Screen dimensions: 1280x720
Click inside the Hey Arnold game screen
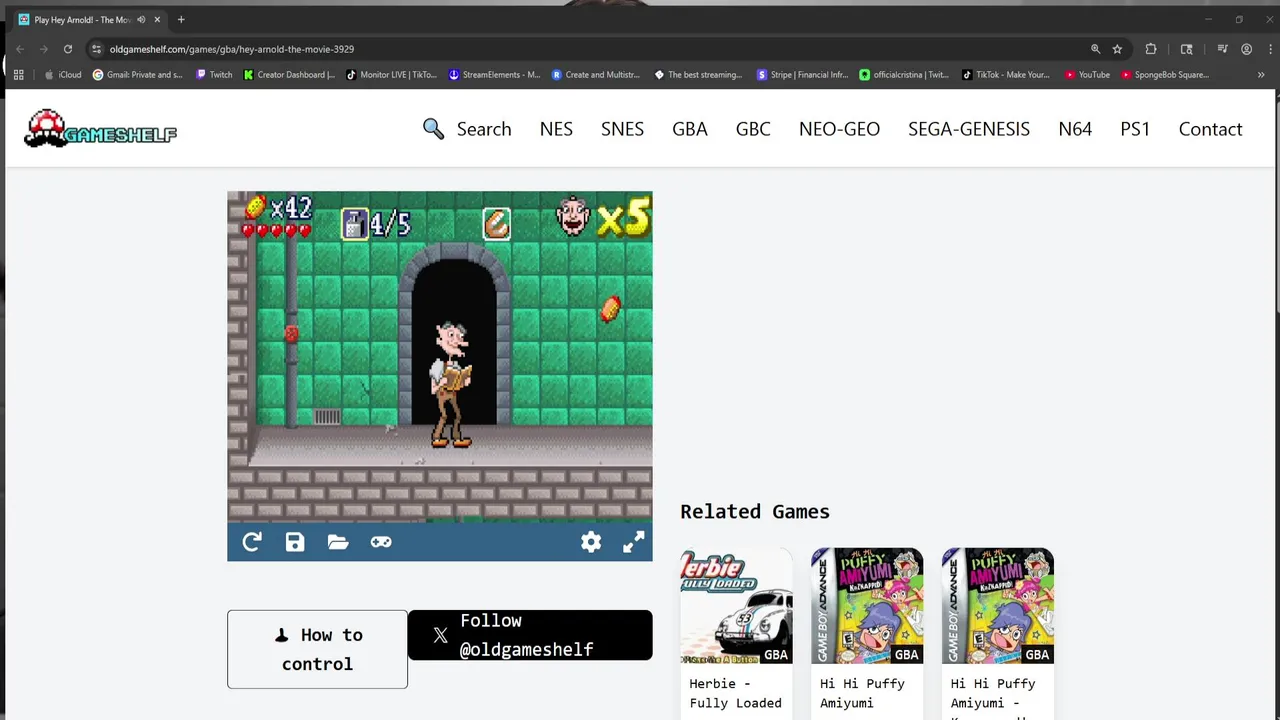[440, 357]
